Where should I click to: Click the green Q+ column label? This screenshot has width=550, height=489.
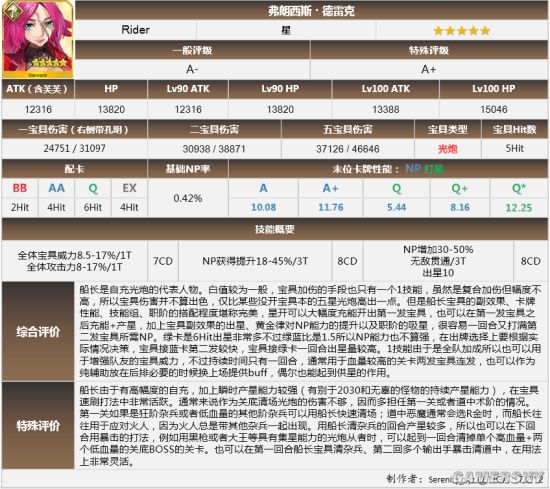coord(460,188)
